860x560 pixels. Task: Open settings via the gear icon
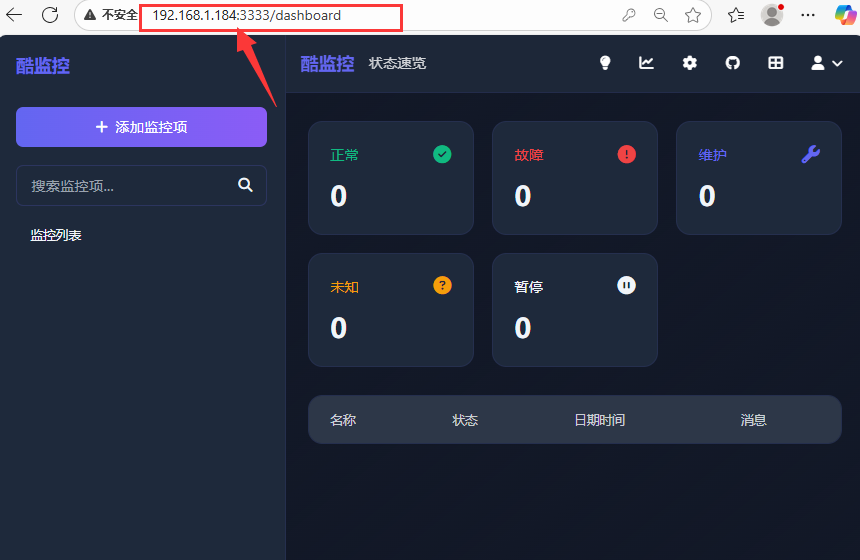point(689,63)
